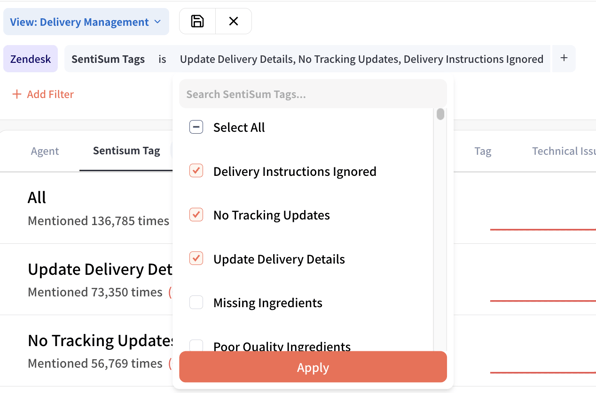
Task: Select the Sentisum Tag tab
Action: [x=126, y=151]
